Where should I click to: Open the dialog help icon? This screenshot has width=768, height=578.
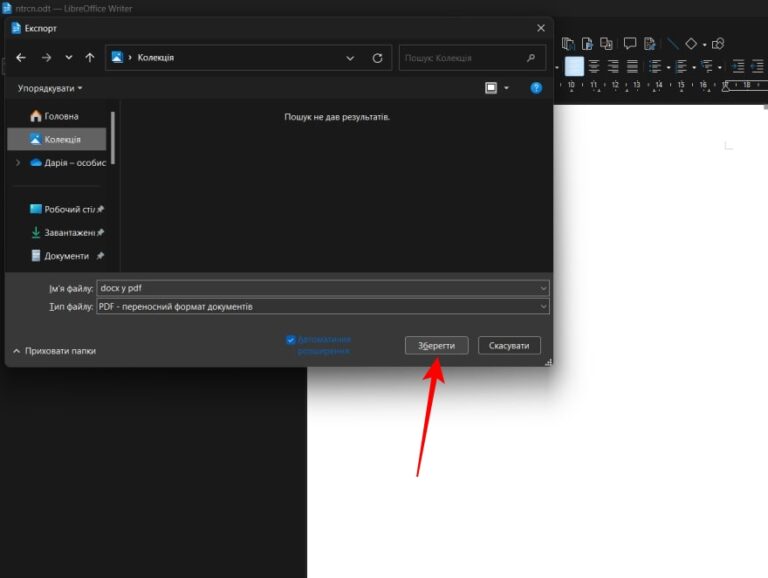point(536,88)
